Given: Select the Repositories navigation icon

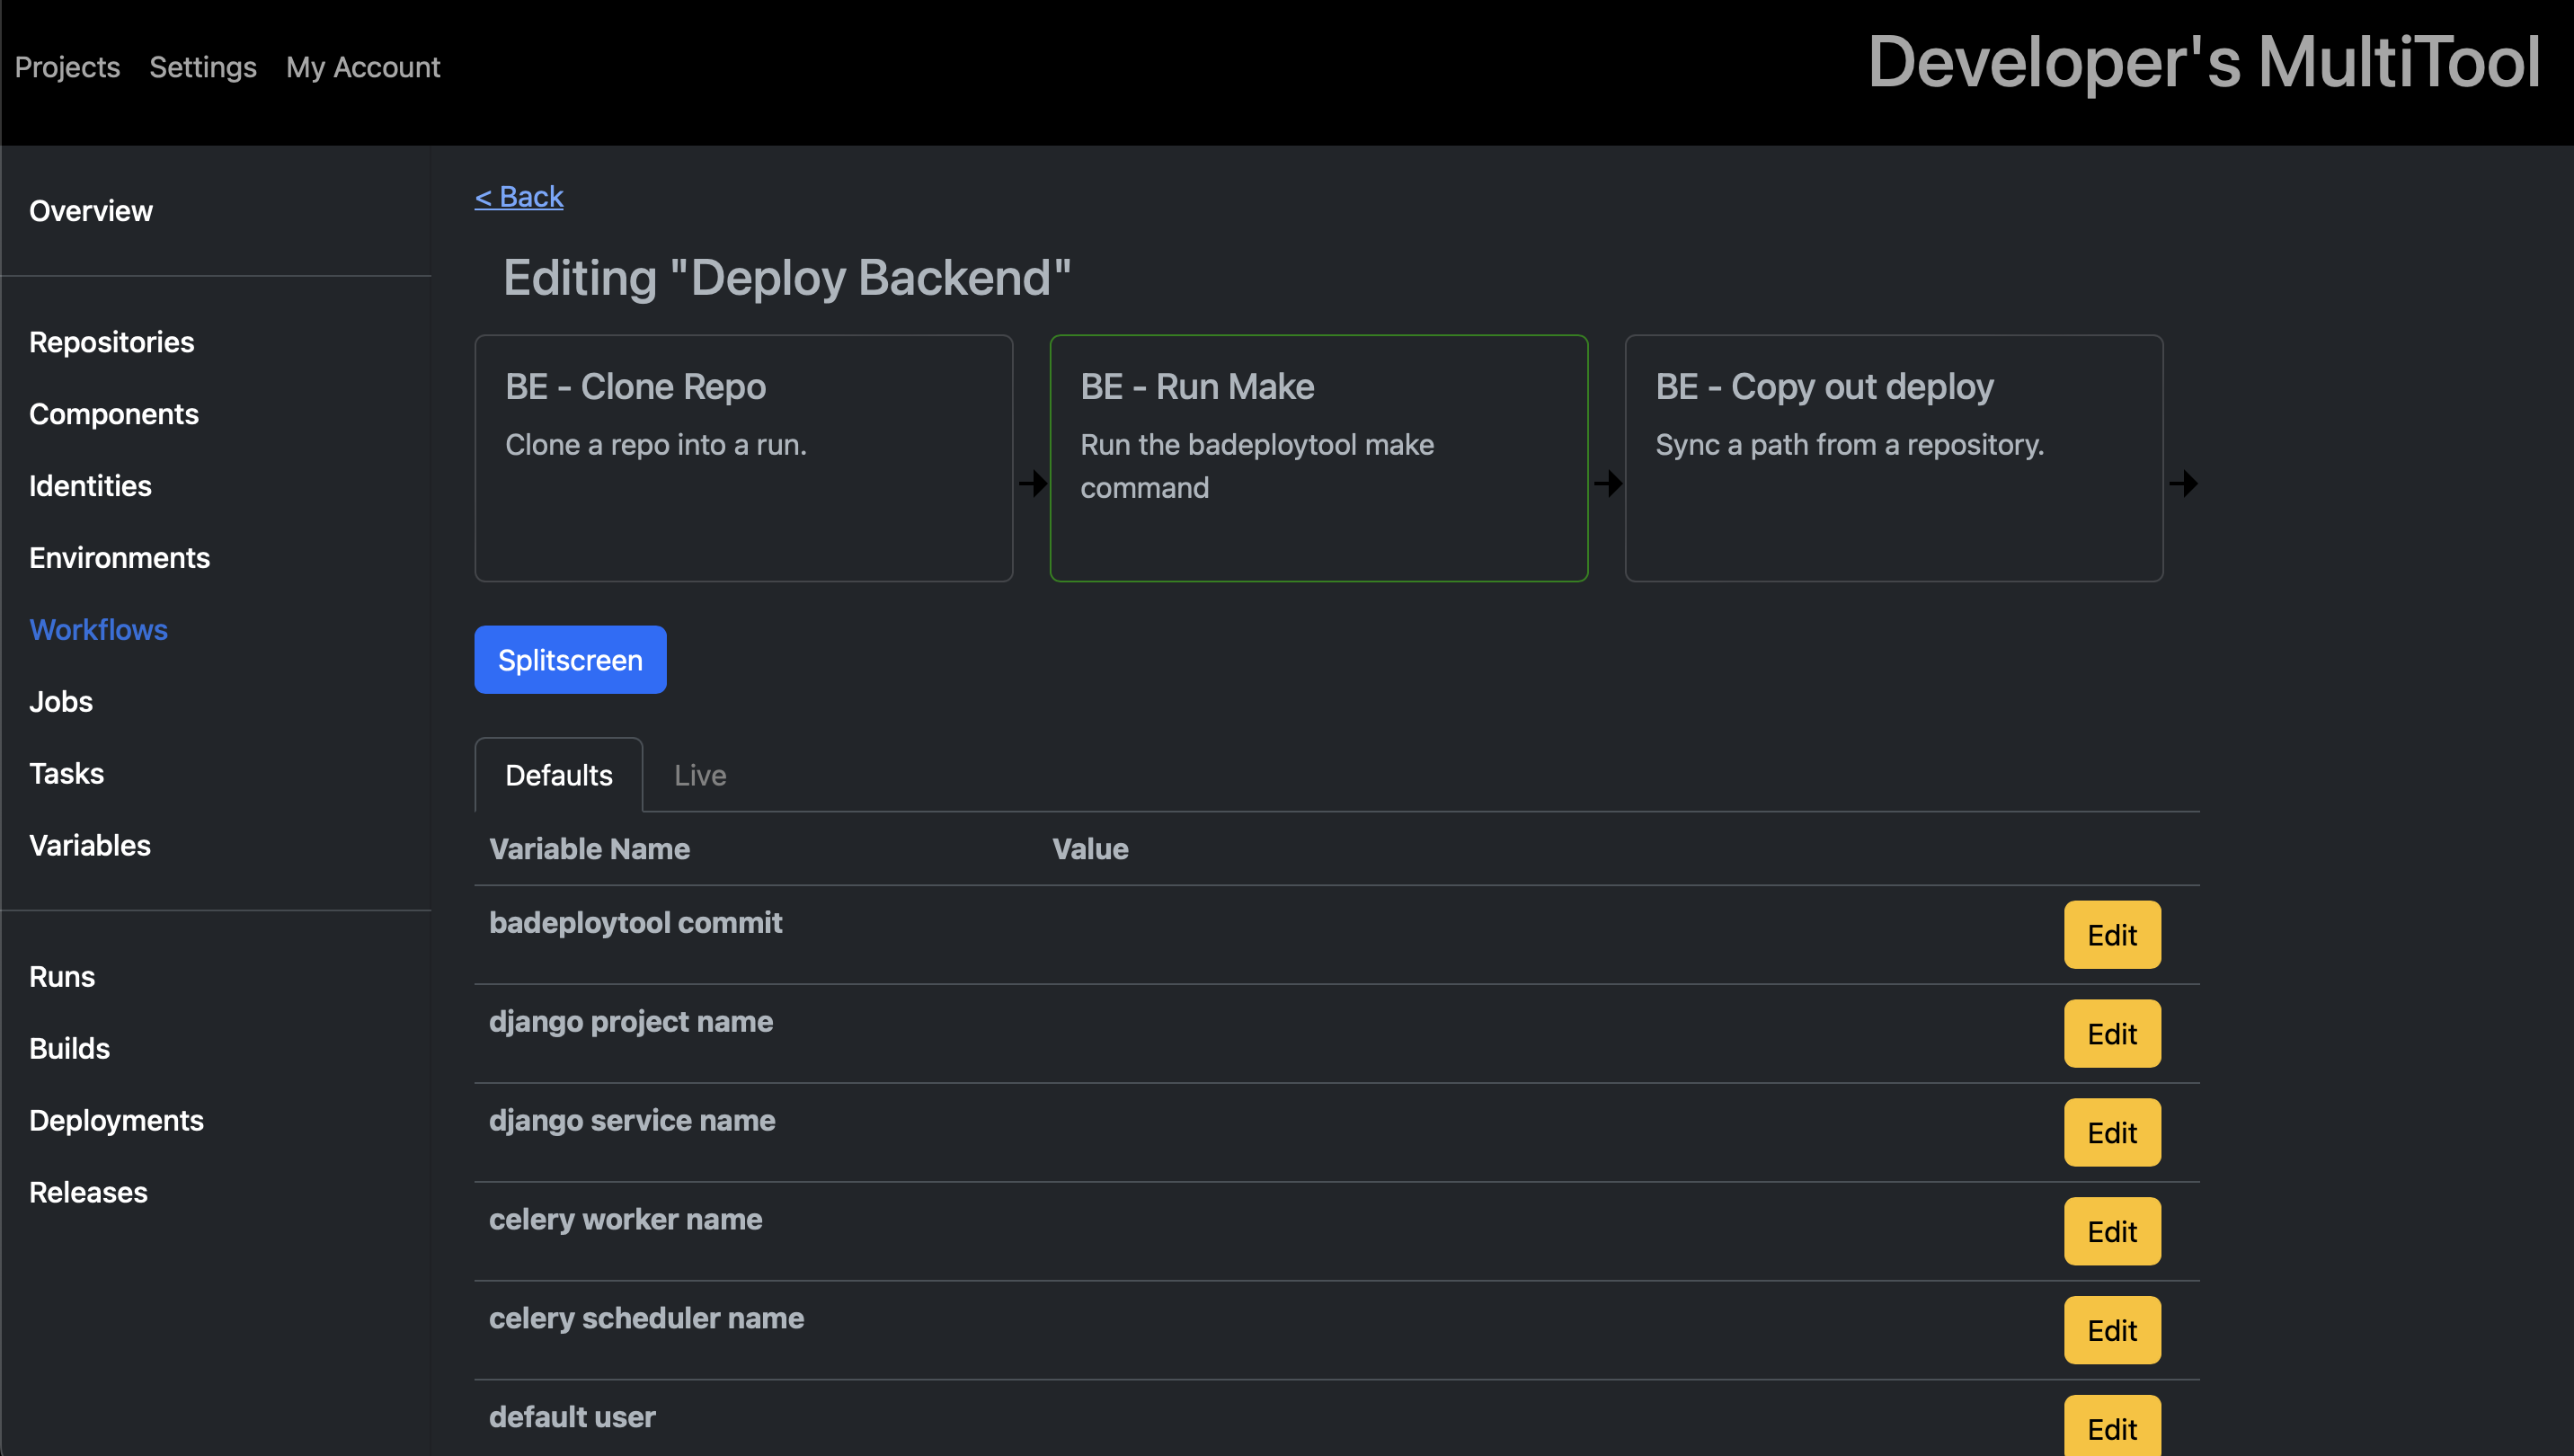Looking at the screenshot, I should 110,341.
